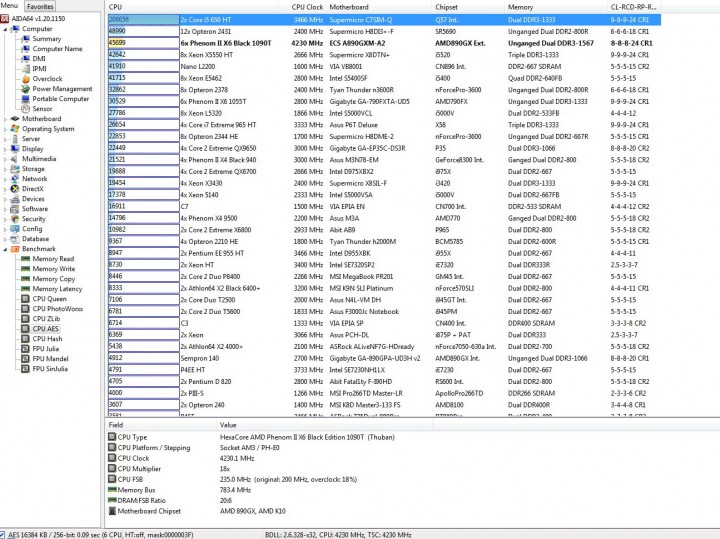Switch to the Menu tab
720x539 pixels.
[x=9, y=6]
